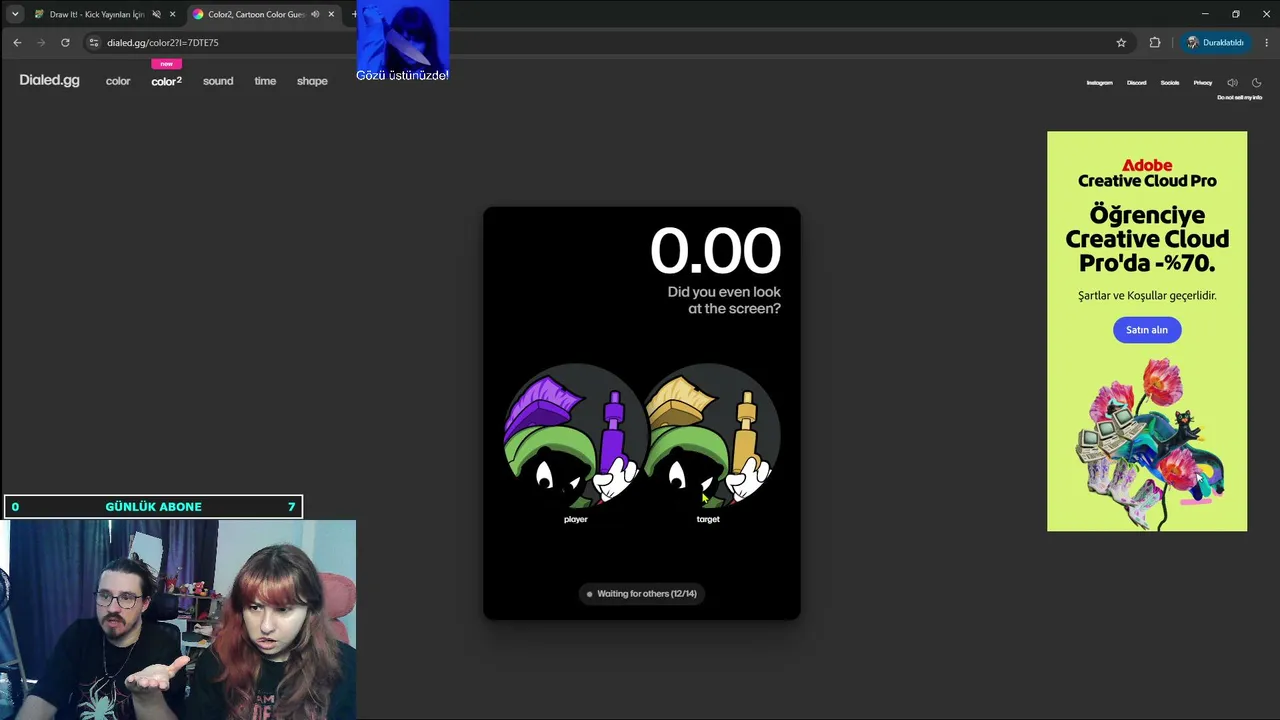1280x720 pixels.
Task: Open the browser extensions puzzle icon
Action: (1155, 42)
